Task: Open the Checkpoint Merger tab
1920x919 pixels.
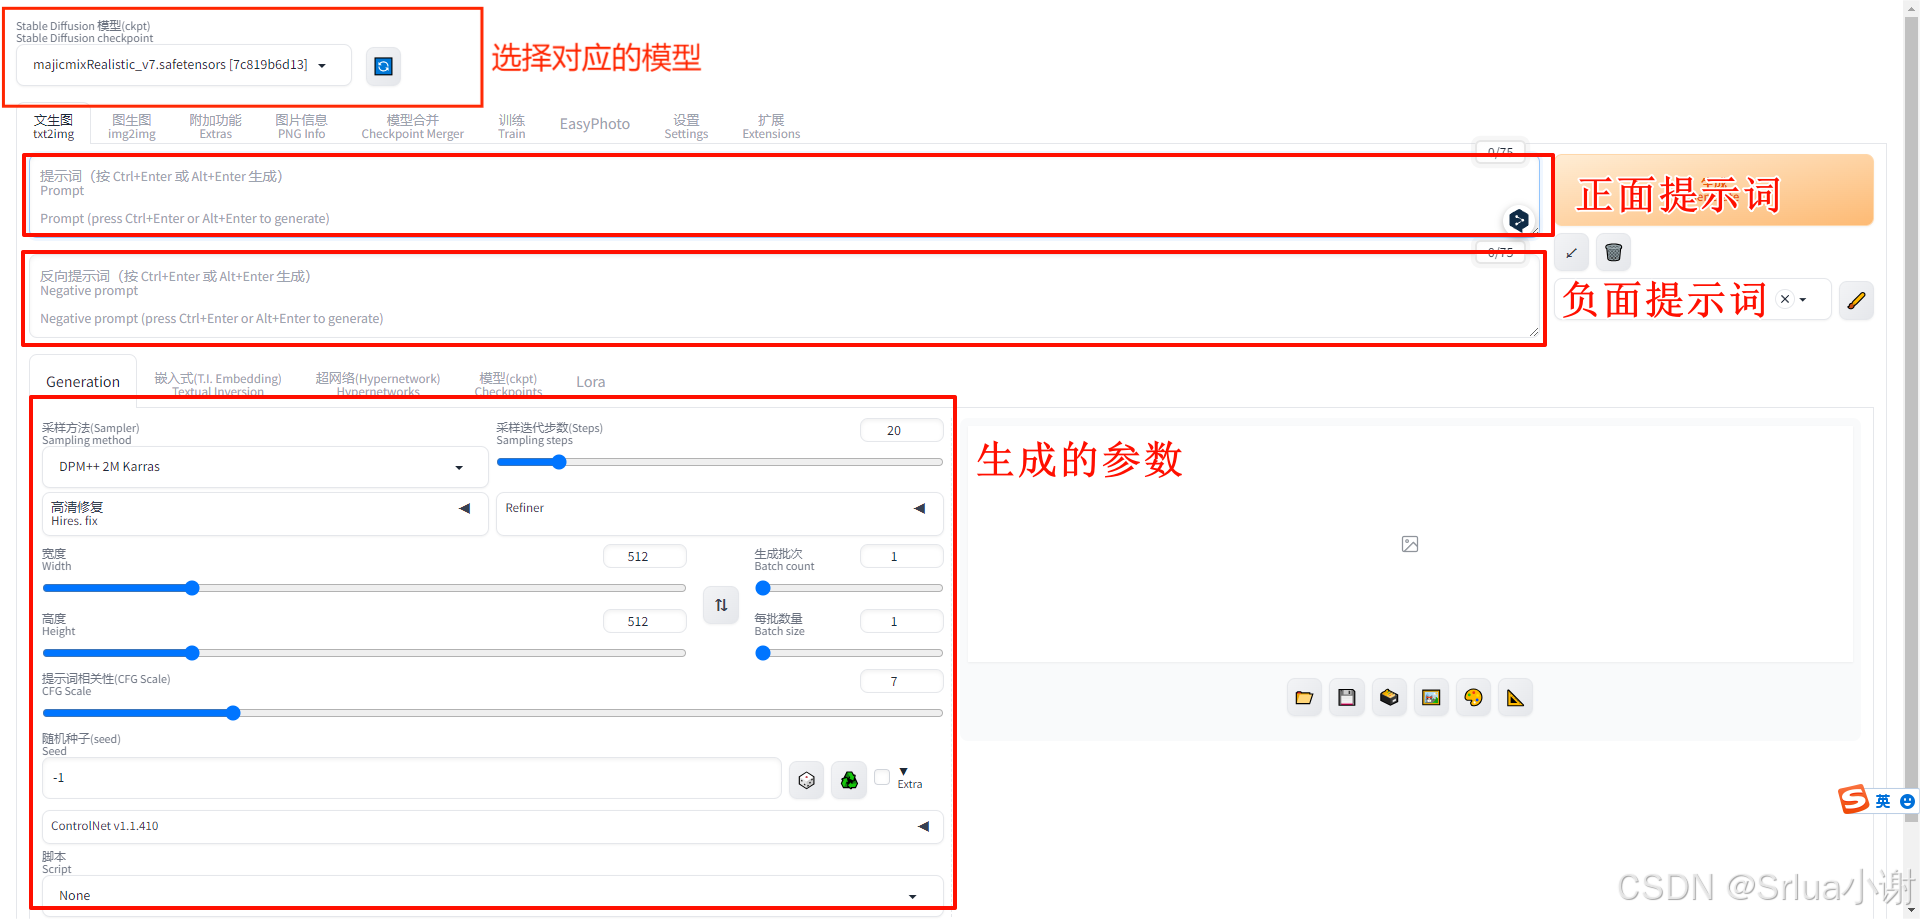Action: [x=412, y=126]
